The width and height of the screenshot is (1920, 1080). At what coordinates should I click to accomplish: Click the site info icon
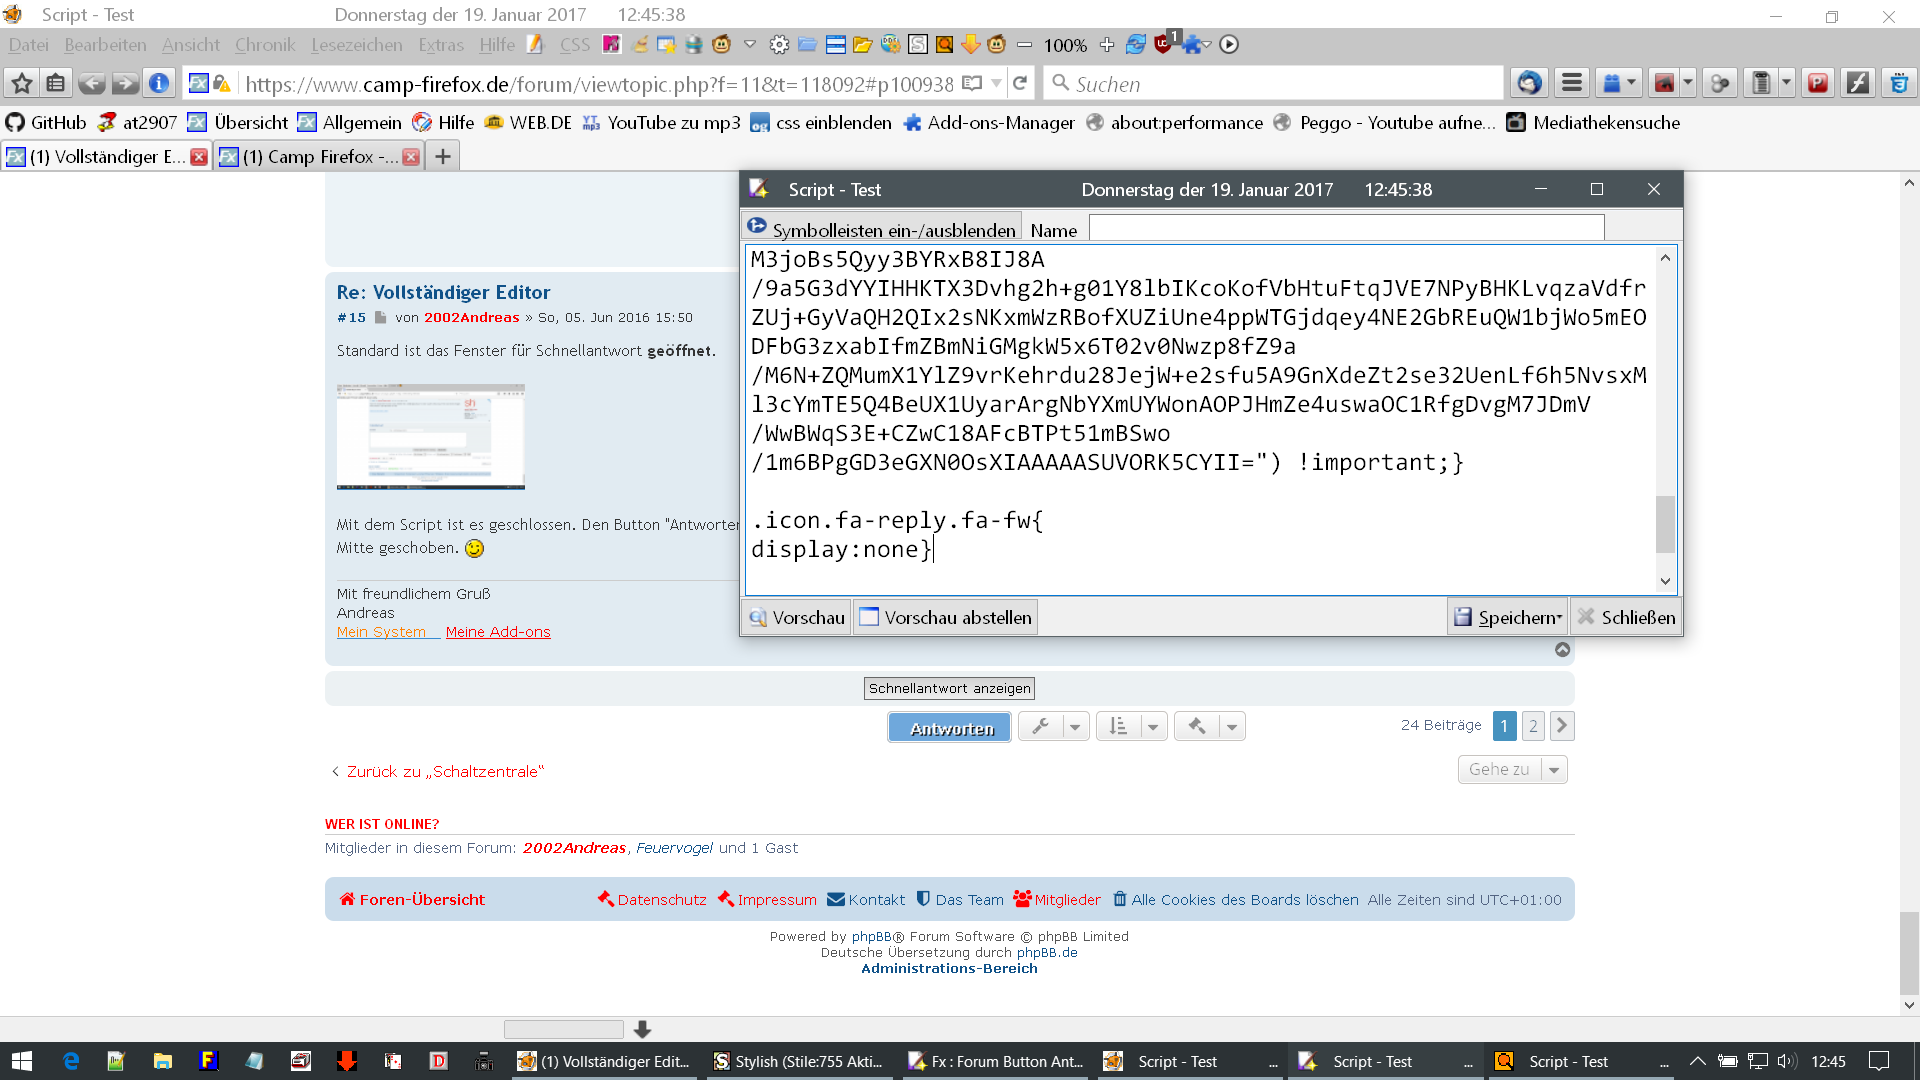click(x=159, y=84)
